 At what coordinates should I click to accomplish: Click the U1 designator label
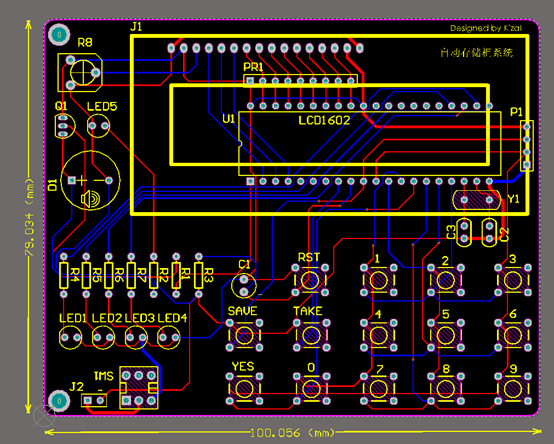[229, 119]
